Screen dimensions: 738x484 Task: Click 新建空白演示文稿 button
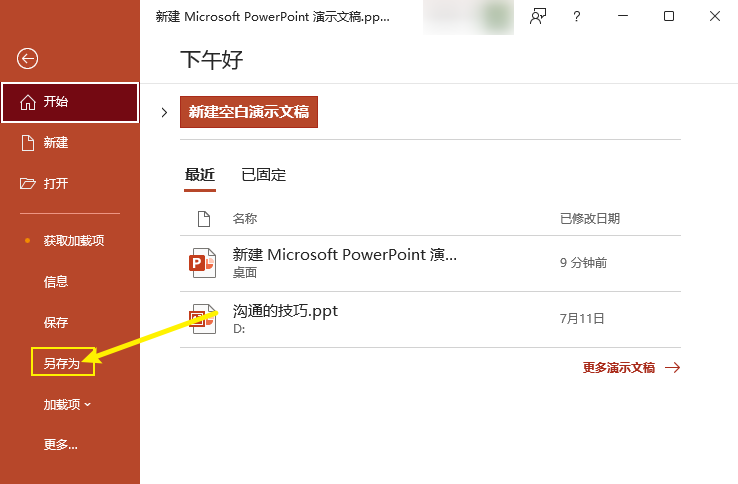click(249, 112)
